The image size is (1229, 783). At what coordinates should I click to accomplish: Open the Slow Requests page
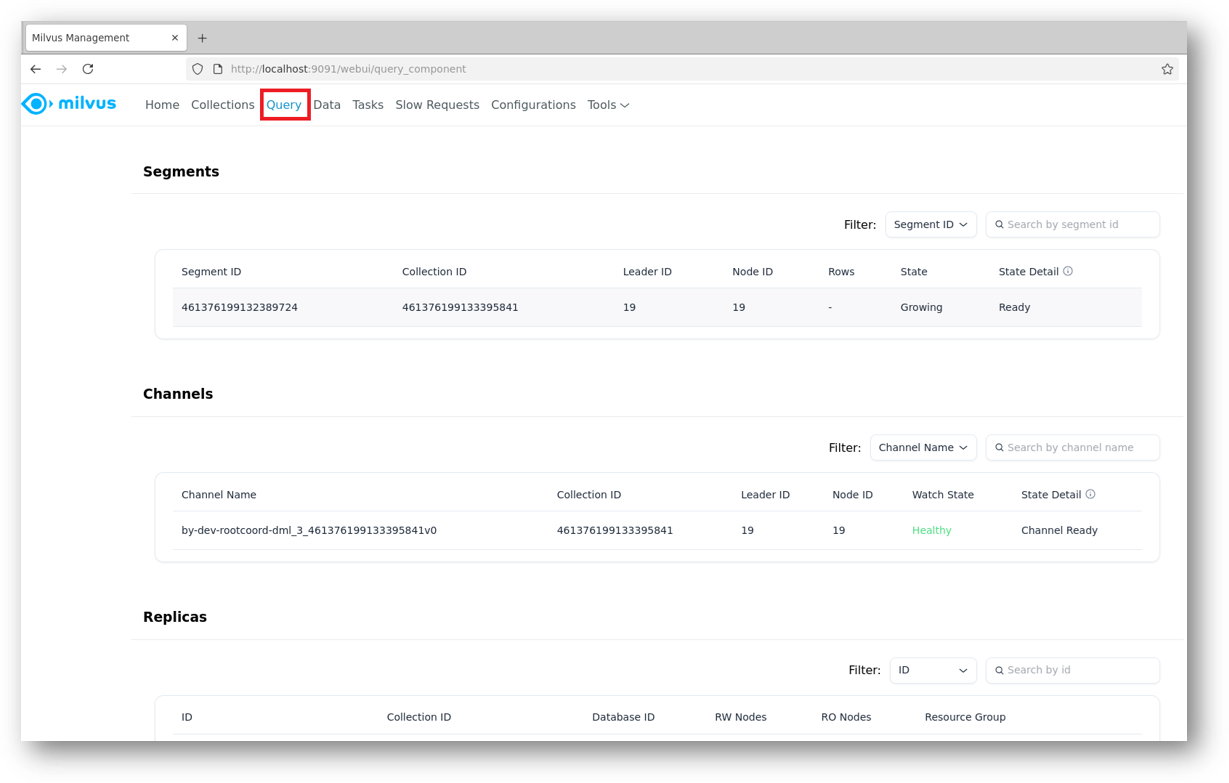(x=437, y=105)
